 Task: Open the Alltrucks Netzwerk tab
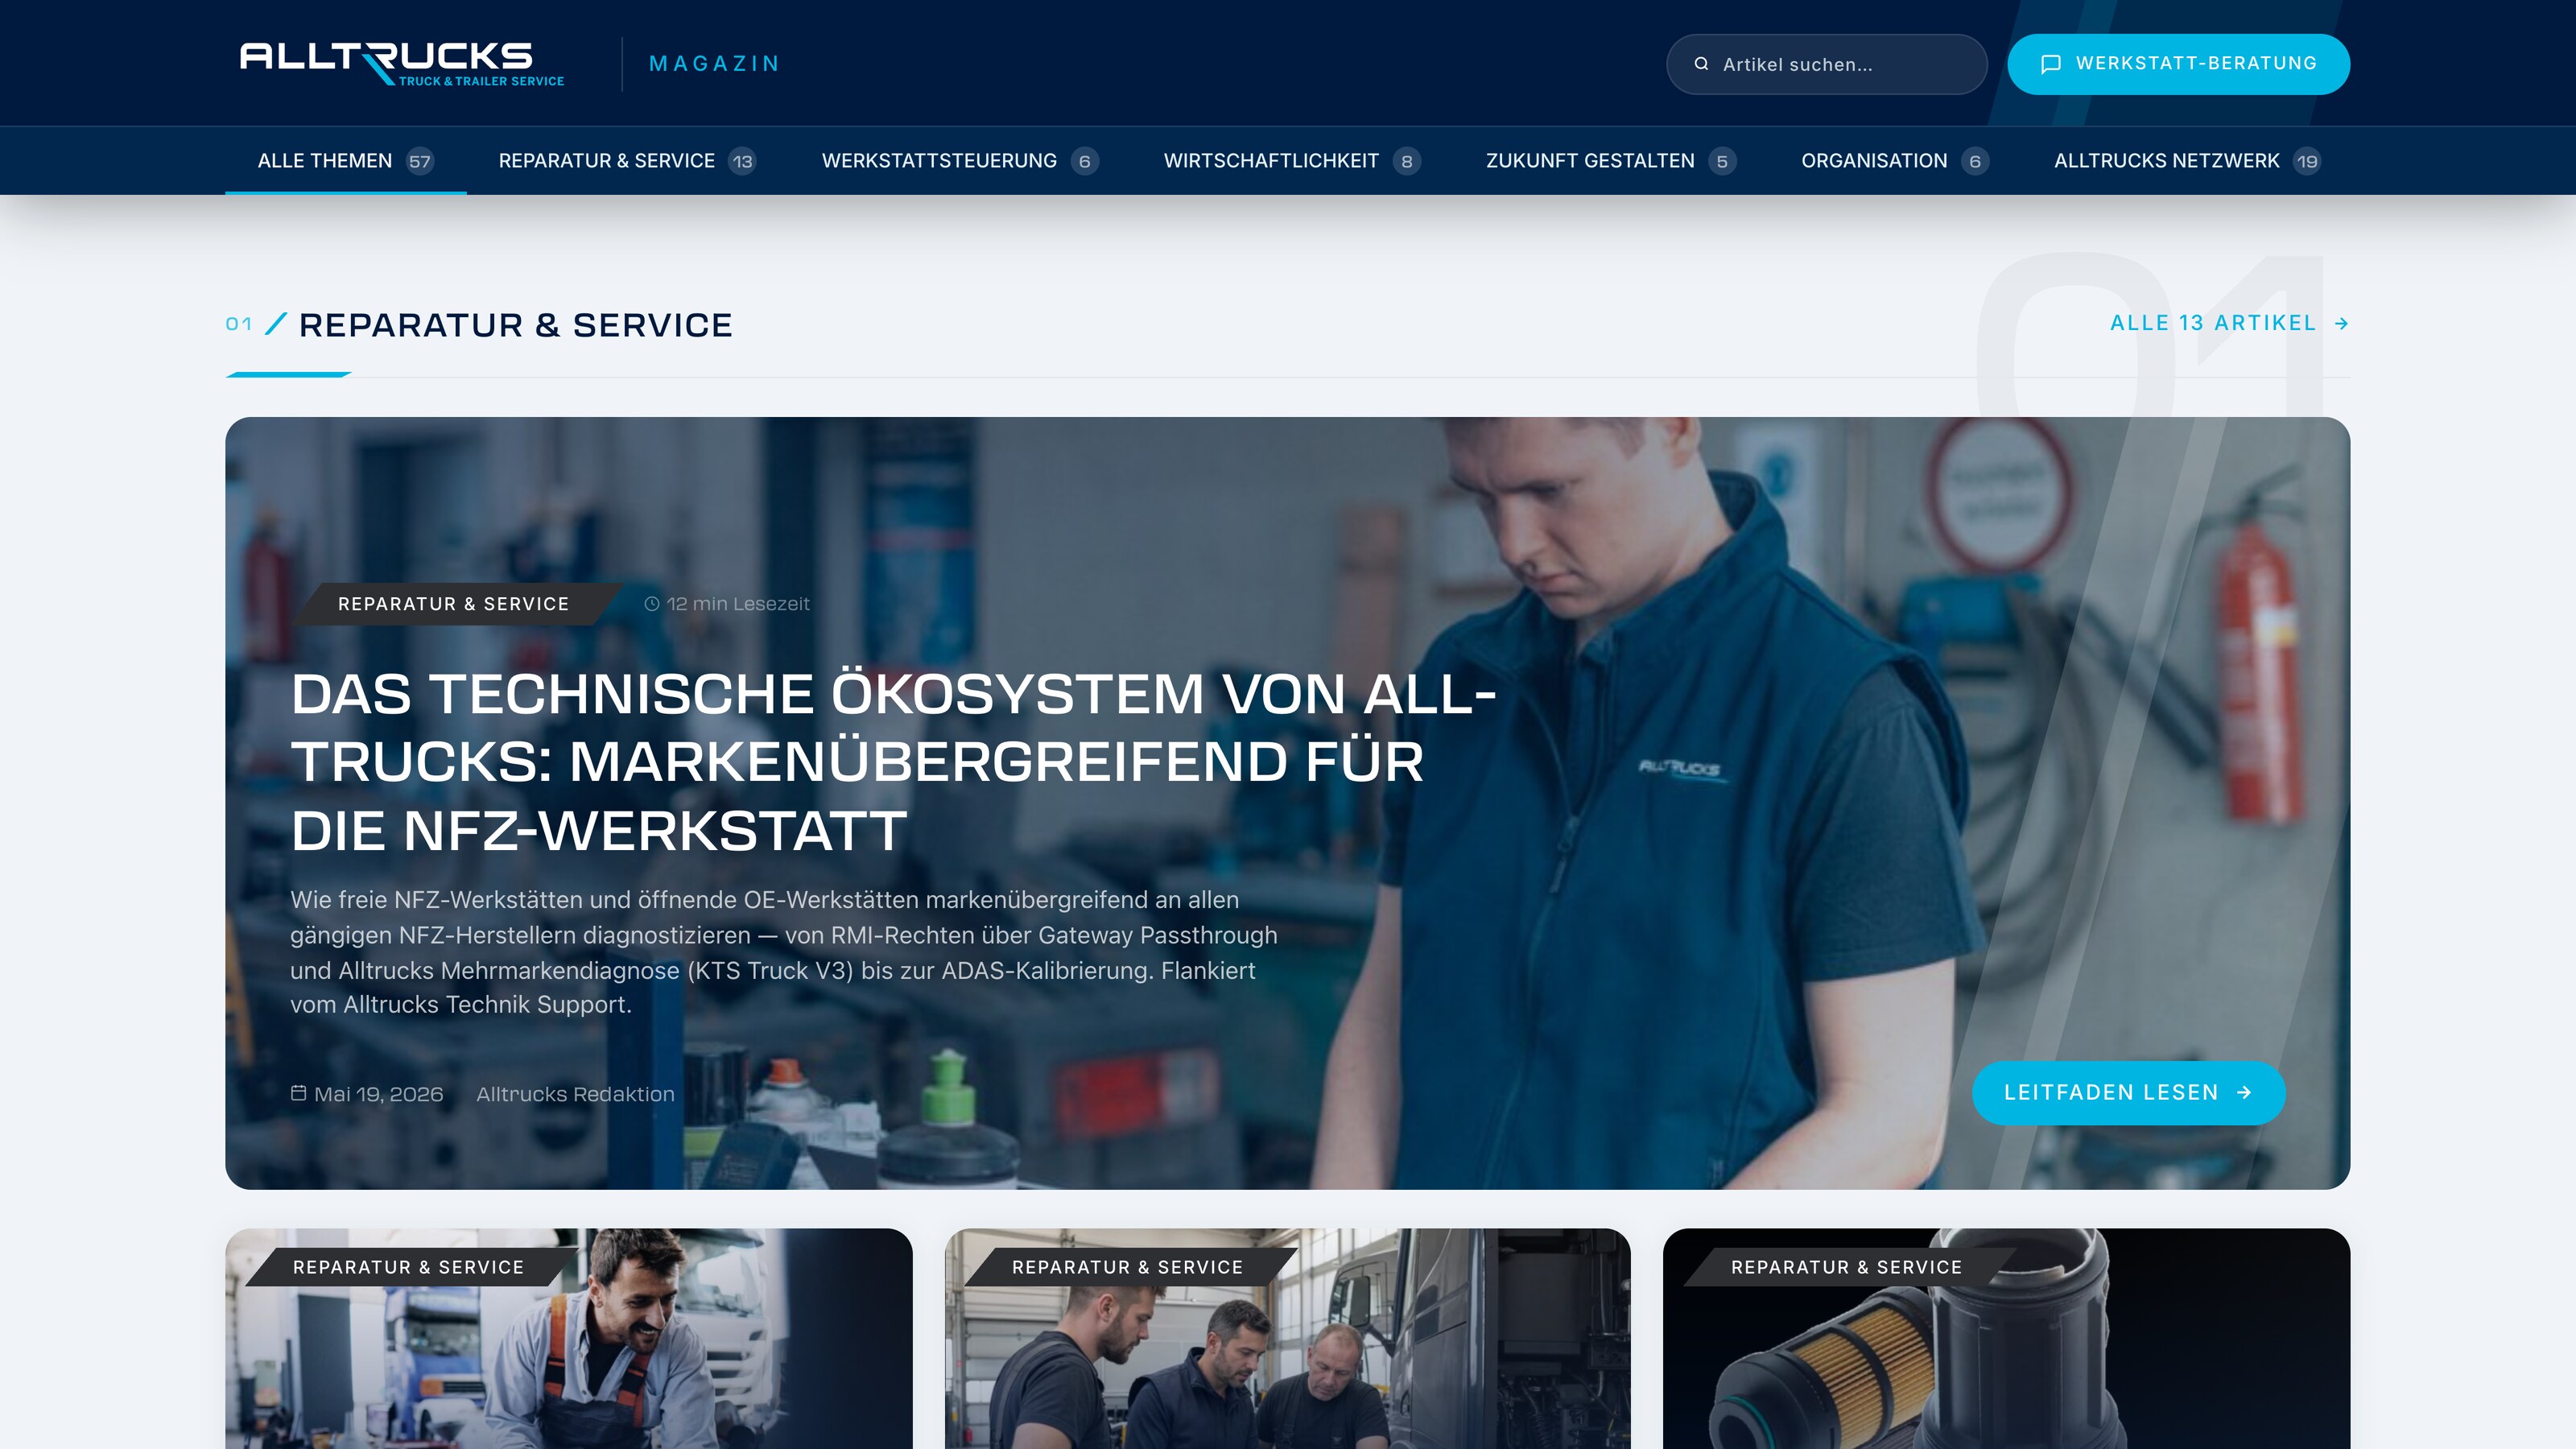2186,161
